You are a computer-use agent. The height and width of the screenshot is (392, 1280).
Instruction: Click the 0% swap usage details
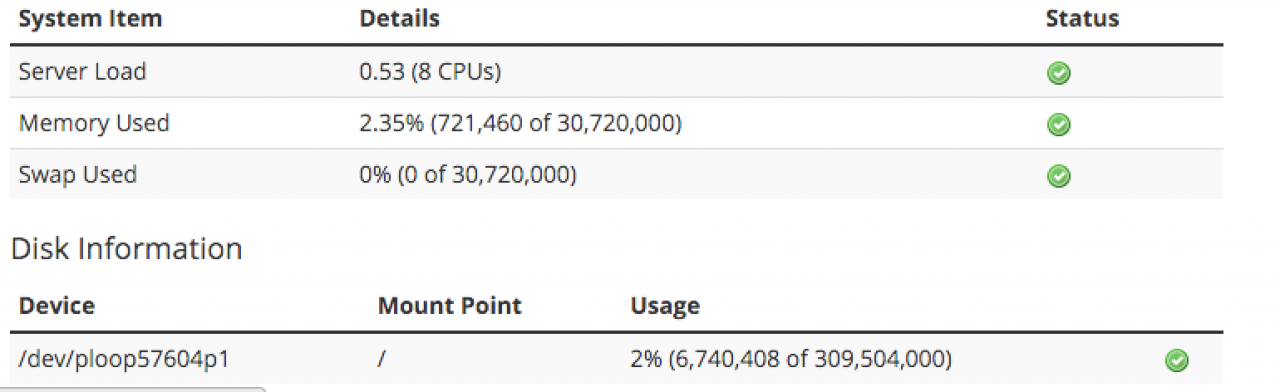click(467, 175)
